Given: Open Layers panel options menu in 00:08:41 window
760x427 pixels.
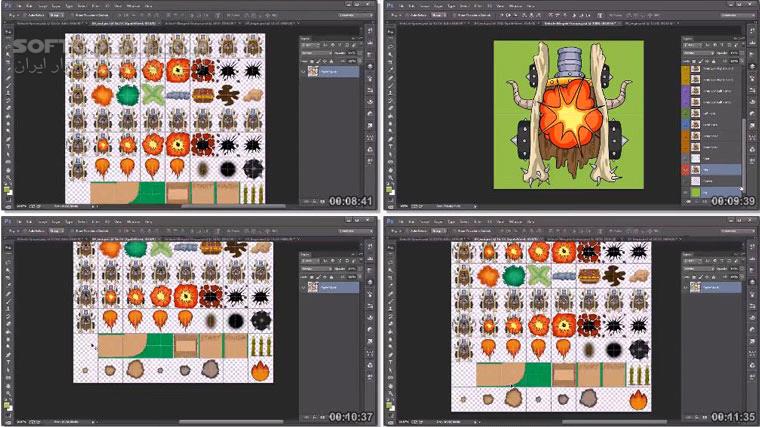Looking at the screenshot, I should [x=362, y=38].
